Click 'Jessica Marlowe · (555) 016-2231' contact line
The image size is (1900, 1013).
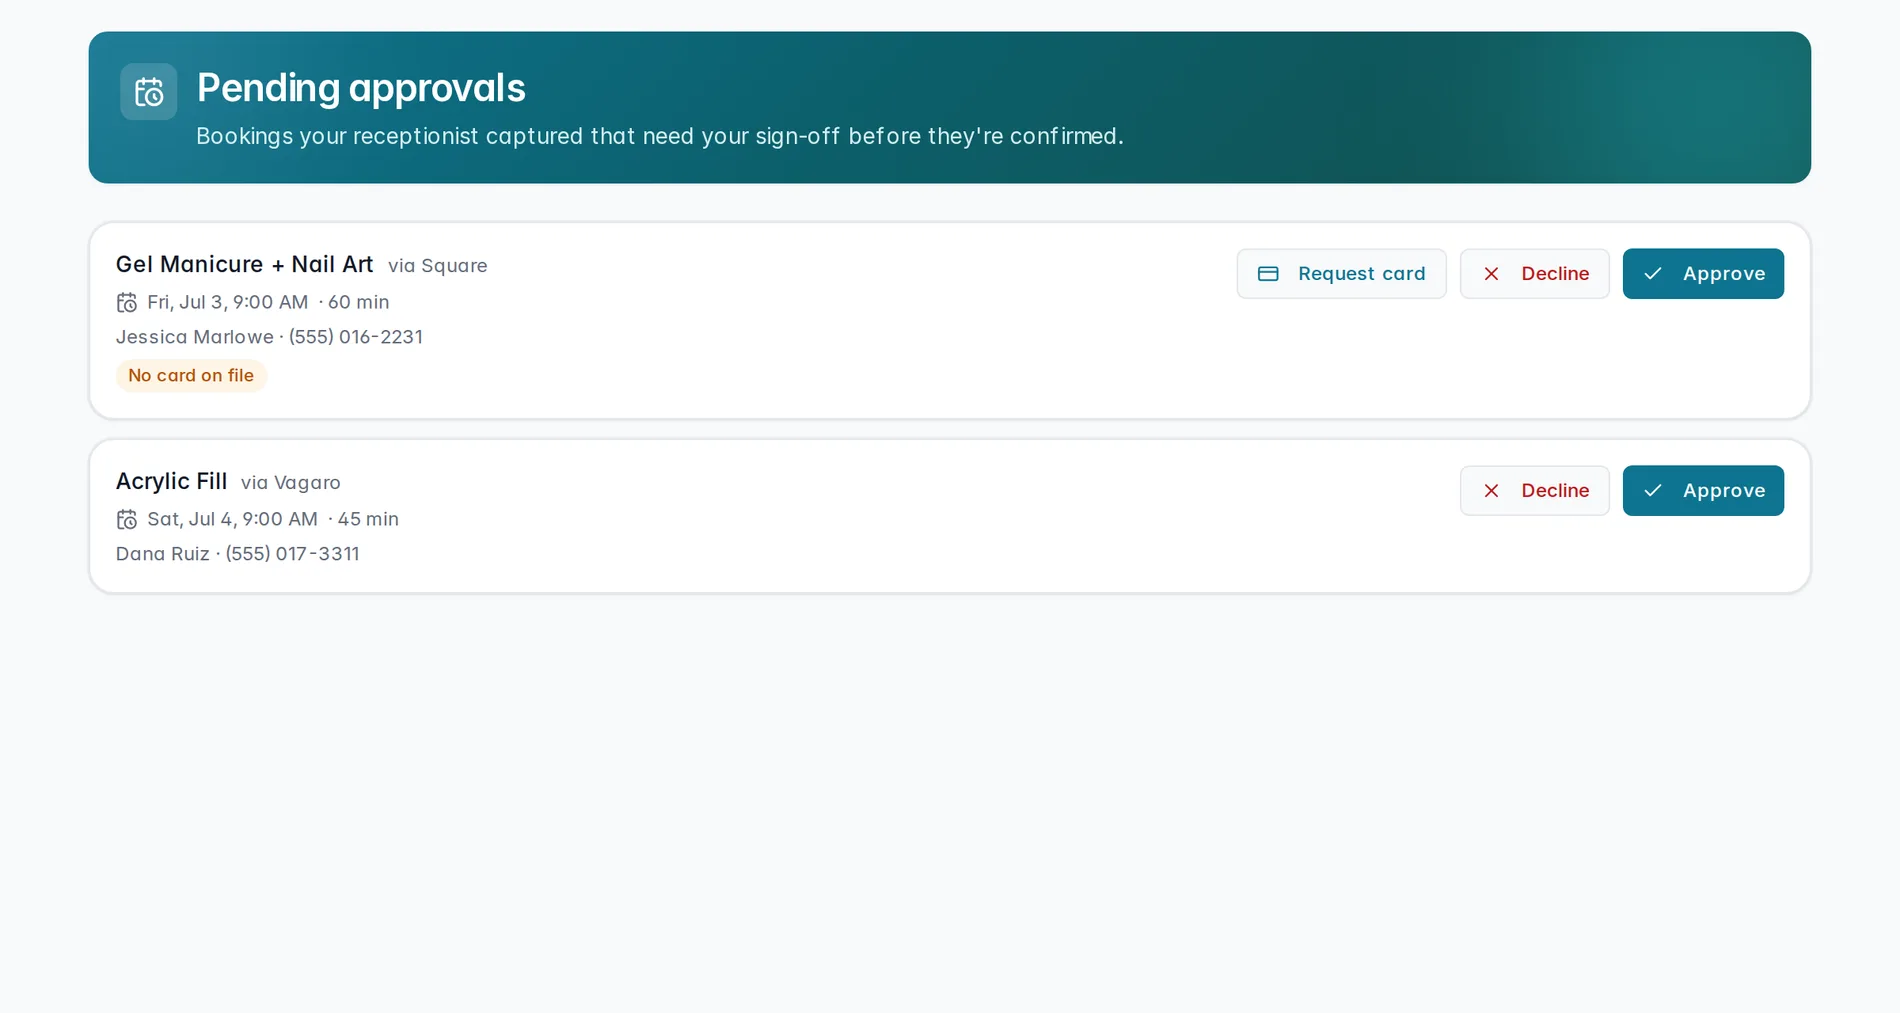(269, 337)
